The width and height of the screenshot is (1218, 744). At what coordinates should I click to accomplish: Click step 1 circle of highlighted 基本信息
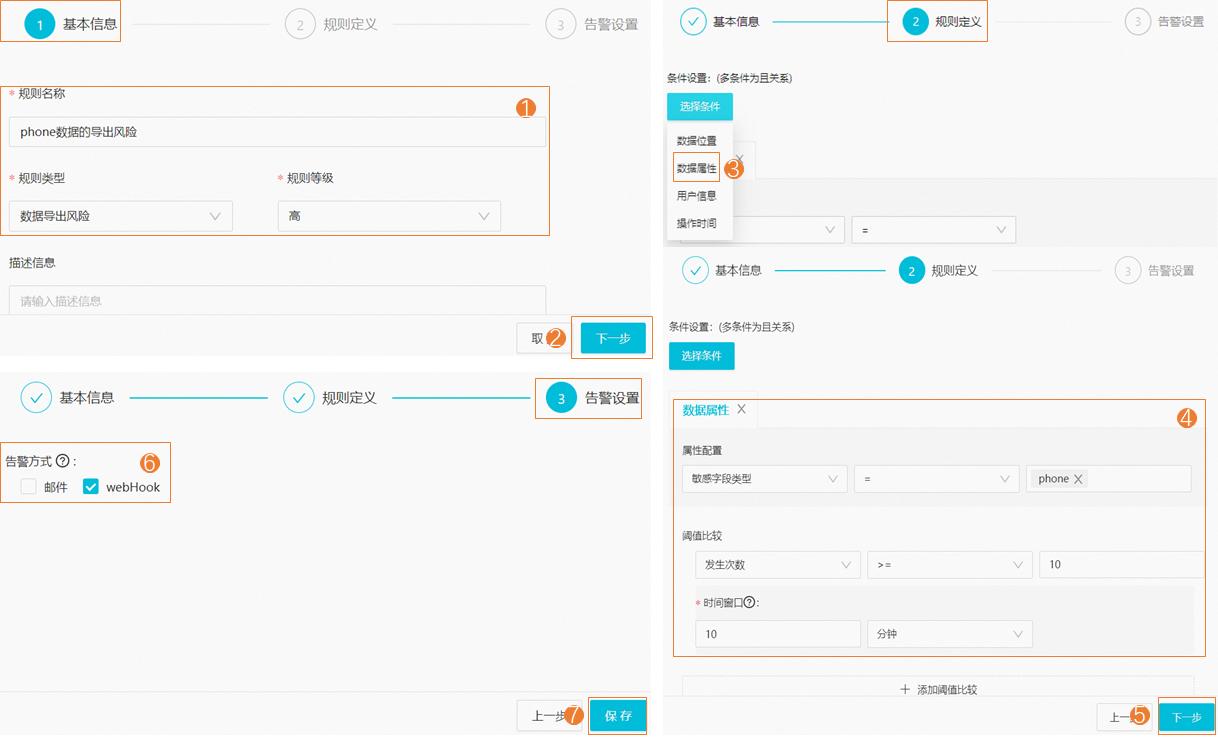40,25
